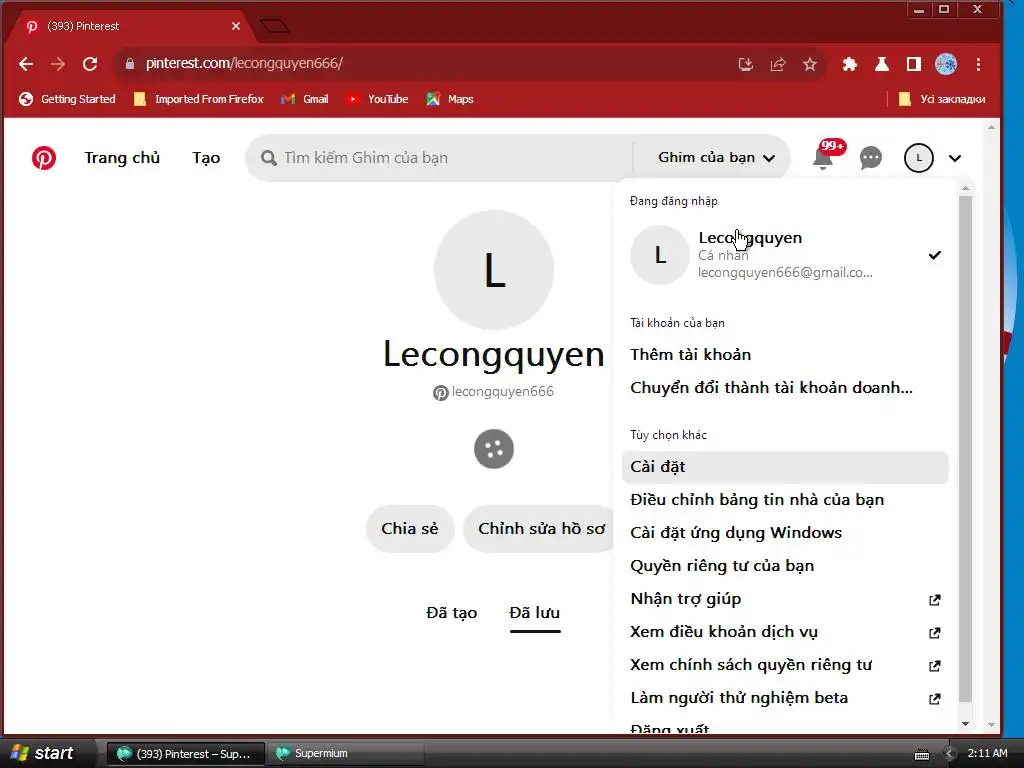Click the share page icon in address bar
Viewport: 1024px width, 768px height.
(777, 64)
